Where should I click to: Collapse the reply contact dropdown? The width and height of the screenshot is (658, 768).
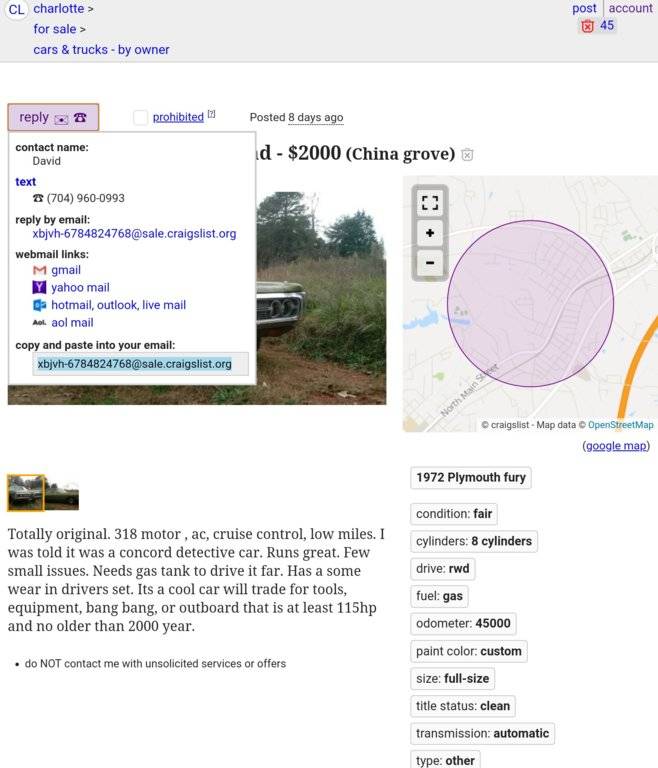(53, 117)
